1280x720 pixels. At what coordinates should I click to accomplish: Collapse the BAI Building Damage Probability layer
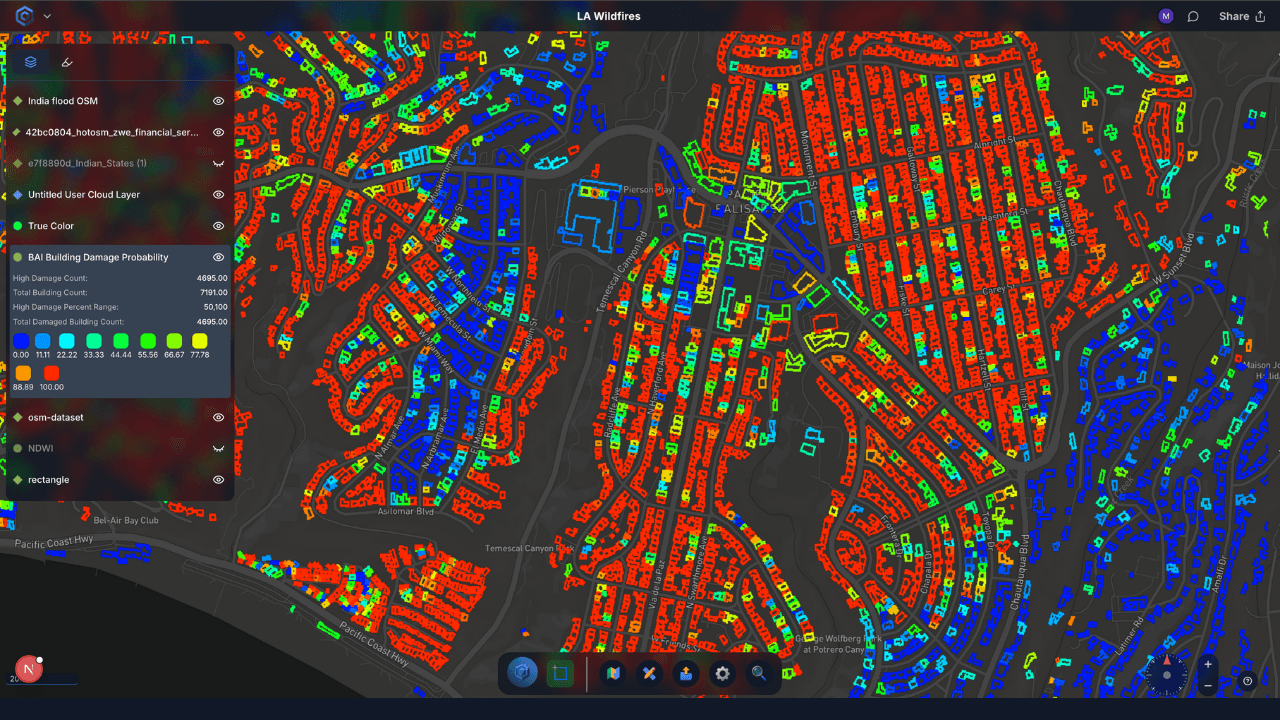coord(98,257)
